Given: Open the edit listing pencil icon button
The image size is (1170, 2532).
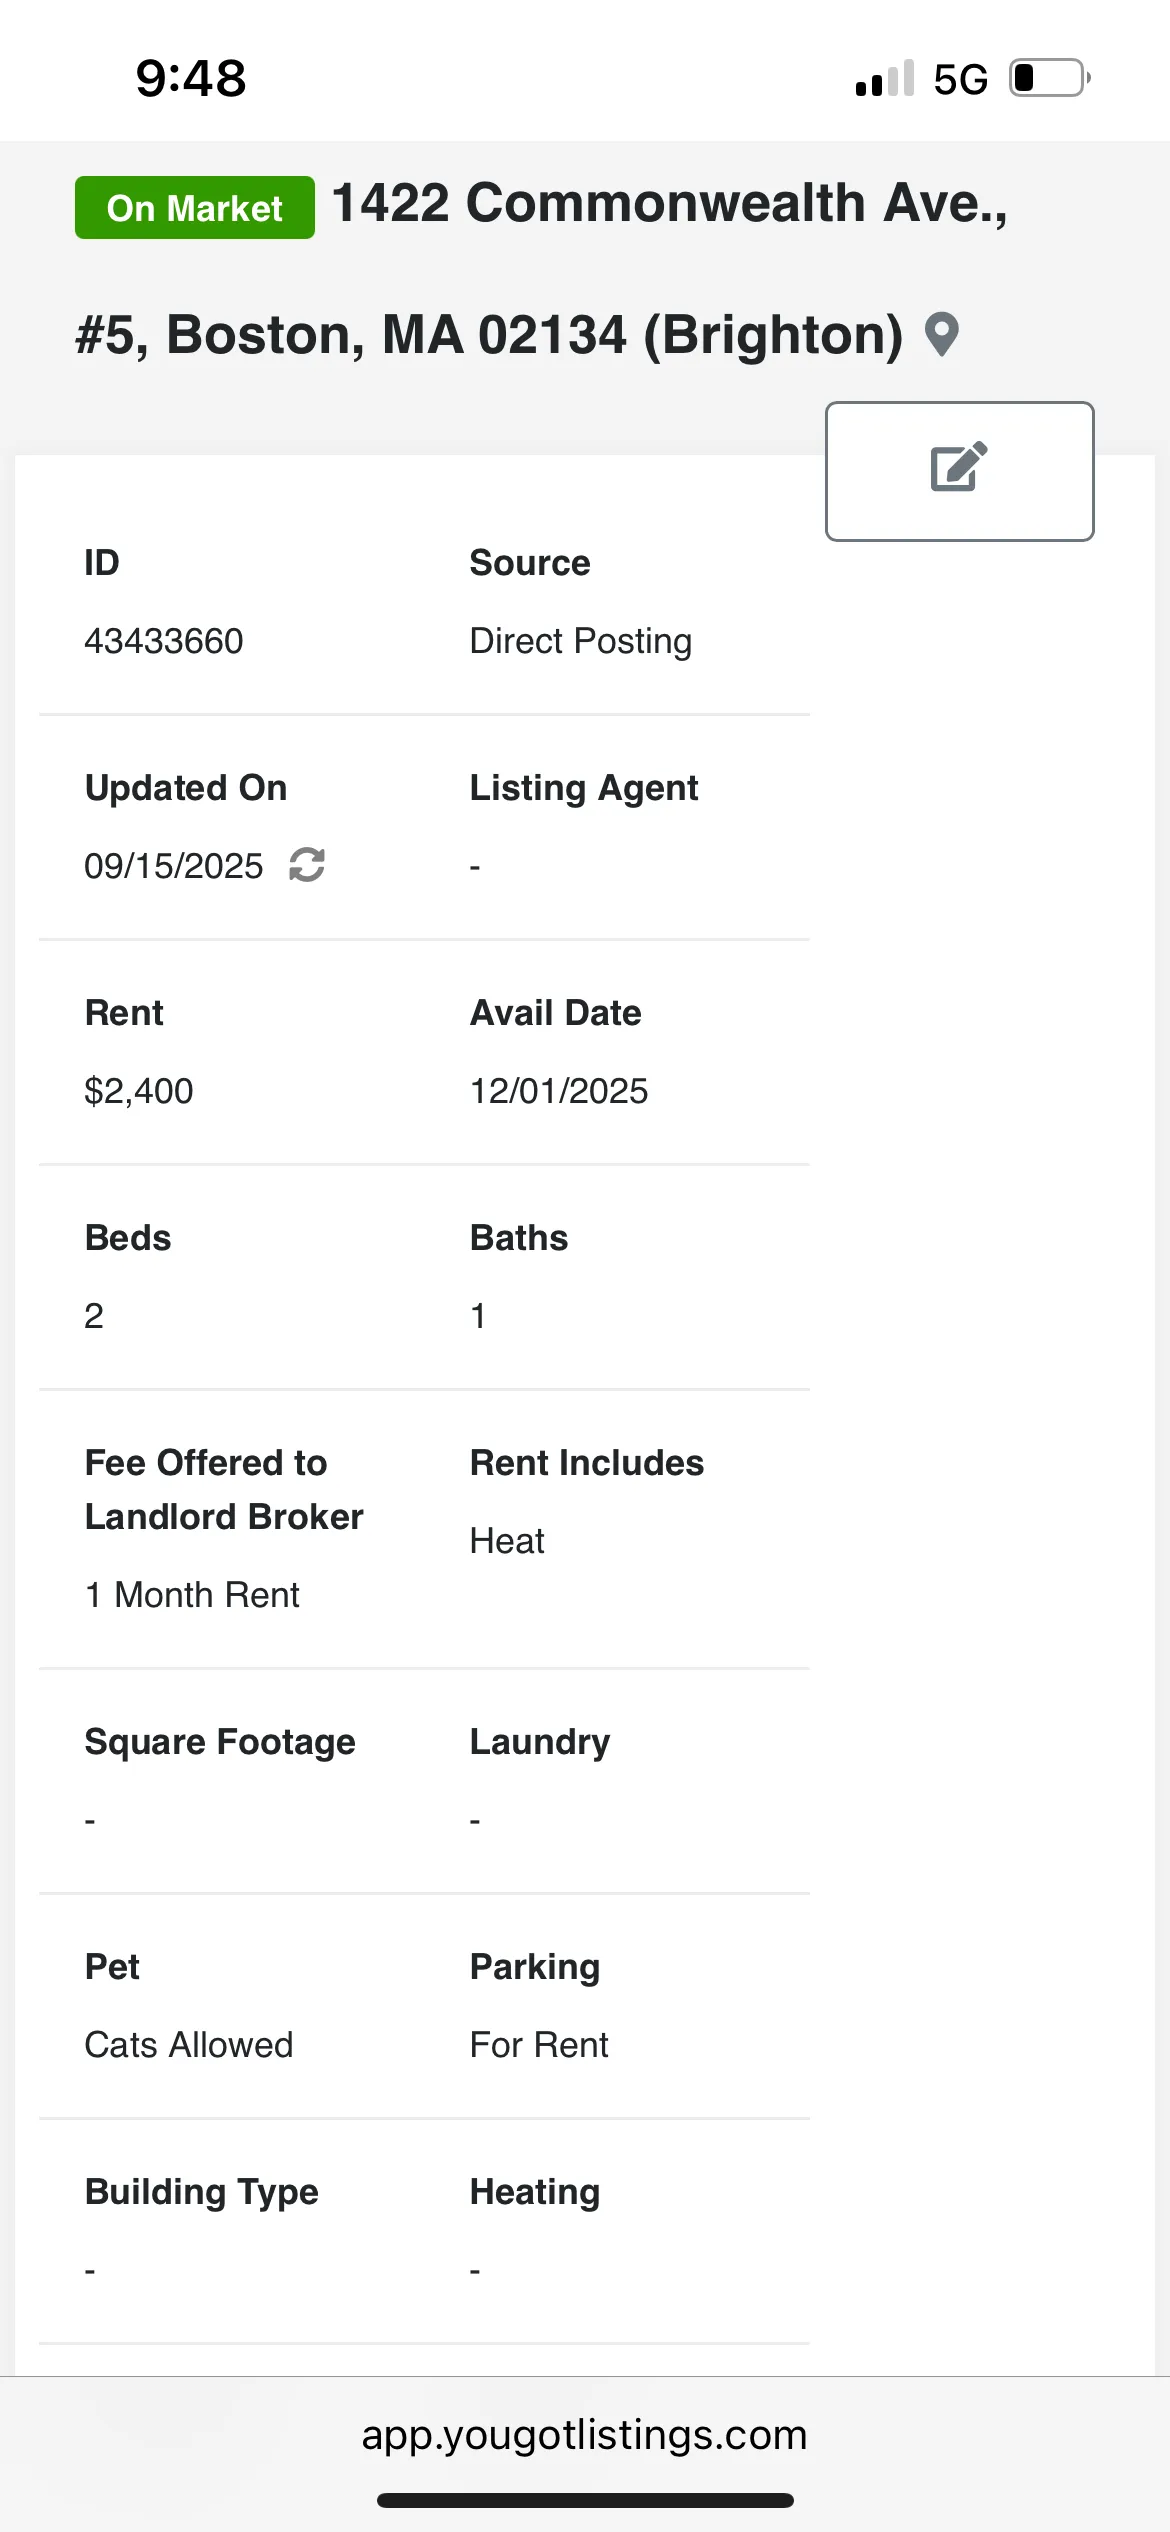Looking at the screenshot, I should (959, 471).
